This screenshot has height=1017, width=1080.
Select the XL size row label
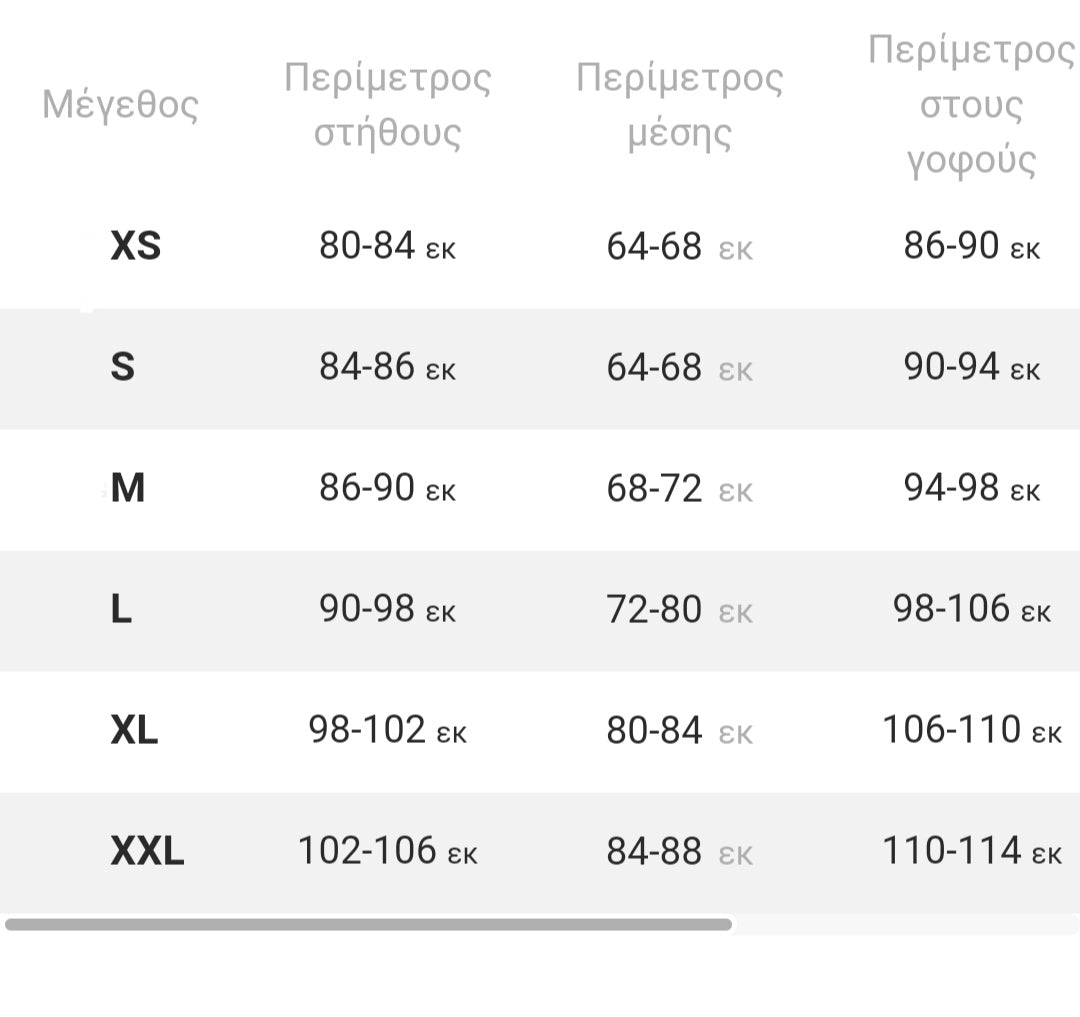click(x=134, y=731)
